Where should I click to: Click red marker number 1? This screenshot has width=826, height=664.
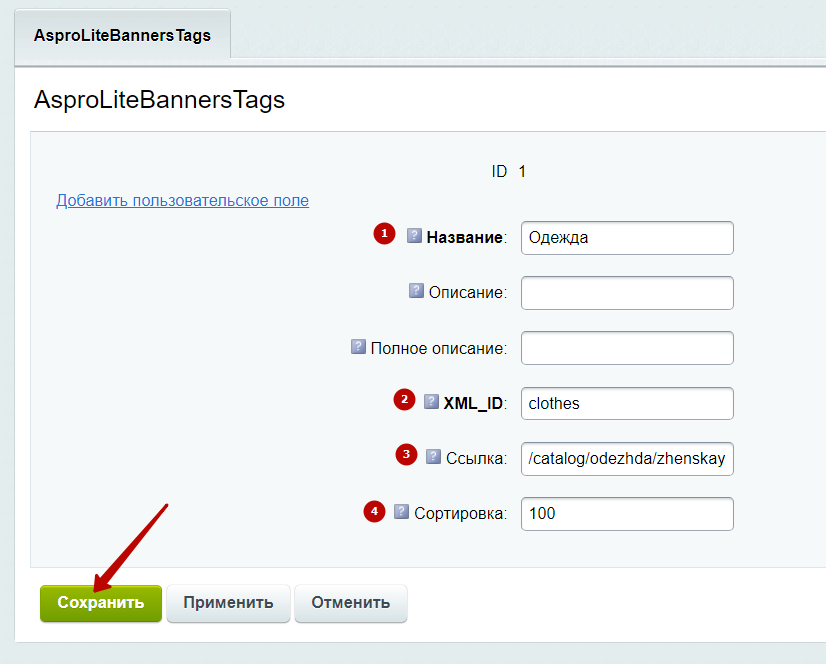[x=385, y=233]
